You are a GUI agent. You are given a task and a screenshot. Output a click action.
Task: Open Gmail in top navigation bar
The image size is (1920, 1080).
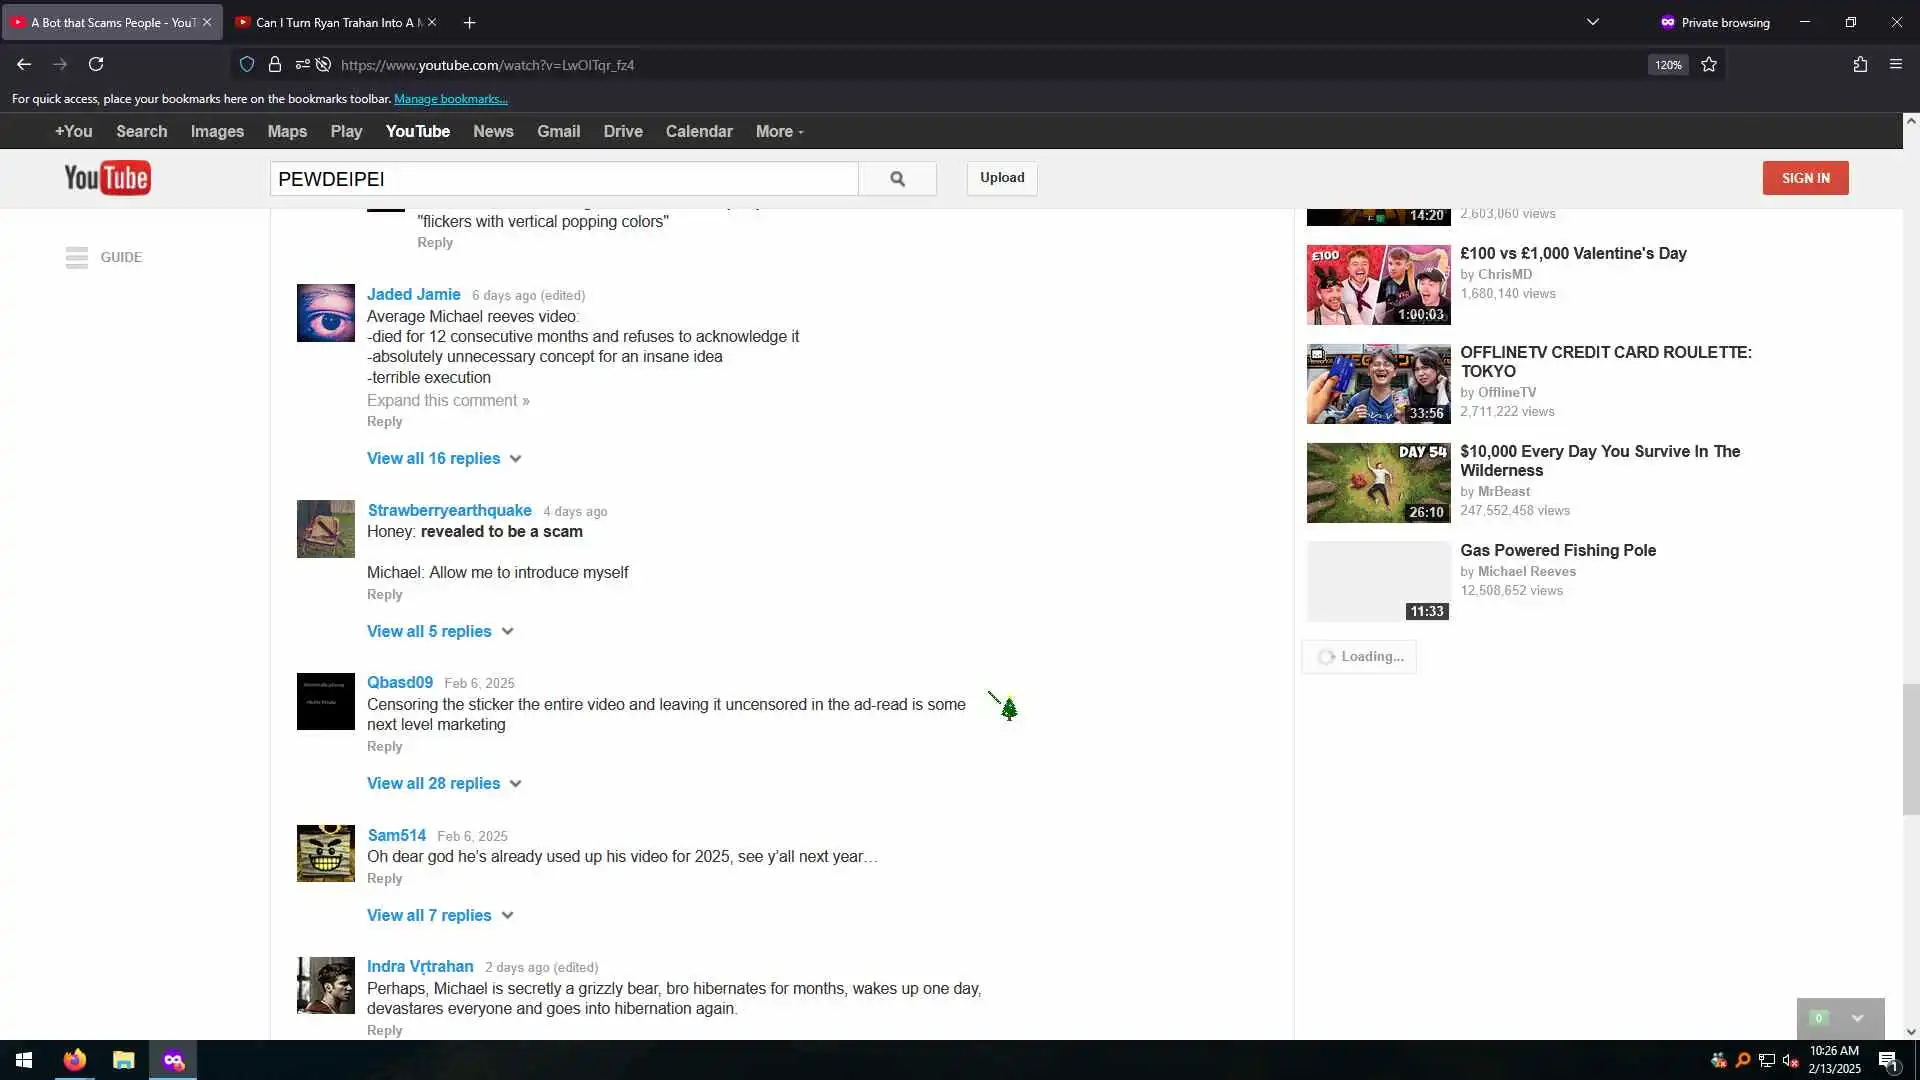click(558, 131)
